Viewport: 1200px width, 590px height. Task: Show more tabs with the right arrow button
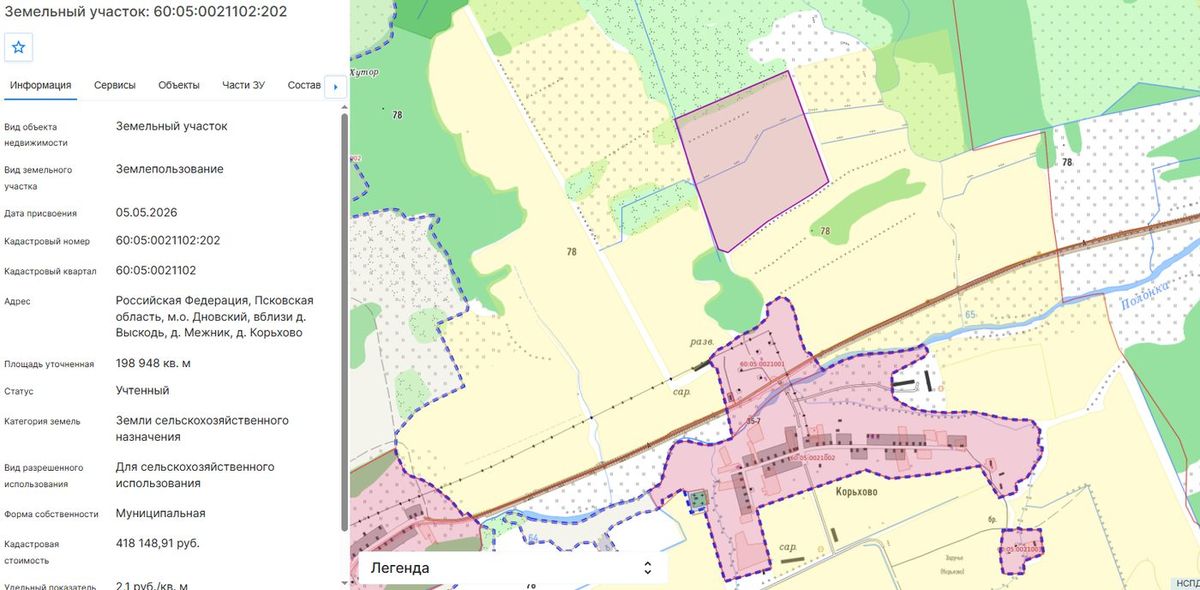point(336,86)
